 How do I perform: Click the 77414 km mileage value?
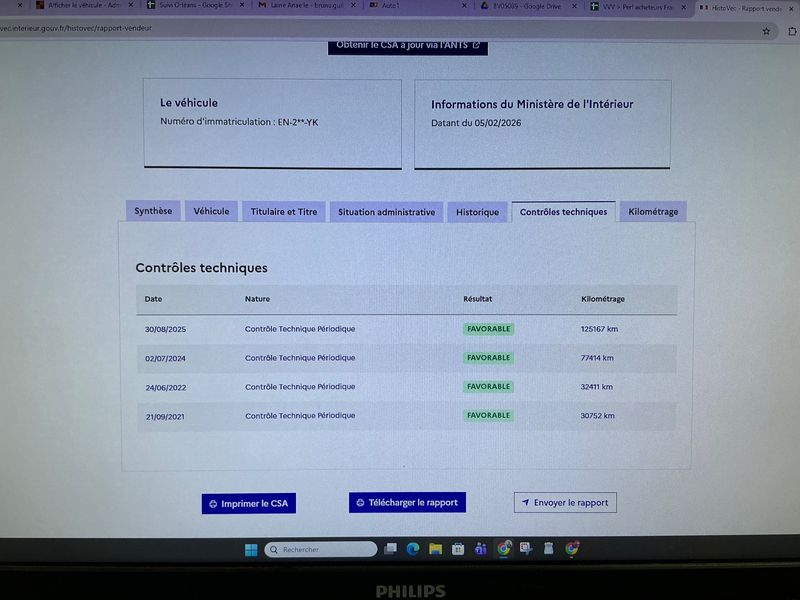tap(597, 358)
